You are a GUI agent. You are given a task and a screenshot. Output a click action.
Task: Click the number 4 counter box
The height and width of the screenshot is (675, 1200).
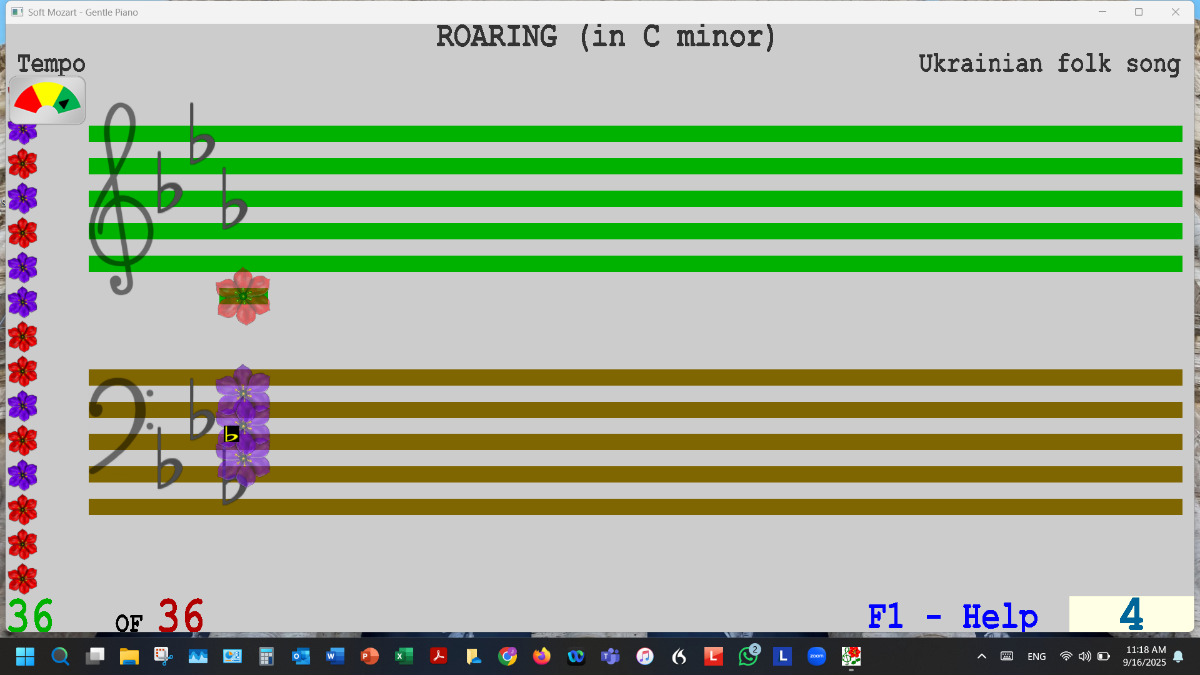click(1130, 614)
